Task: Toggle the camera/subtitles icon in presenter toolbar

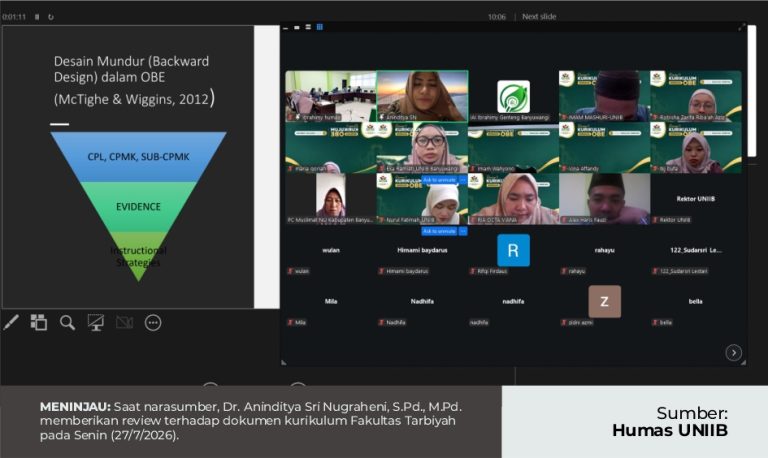Action: (124, 322)
